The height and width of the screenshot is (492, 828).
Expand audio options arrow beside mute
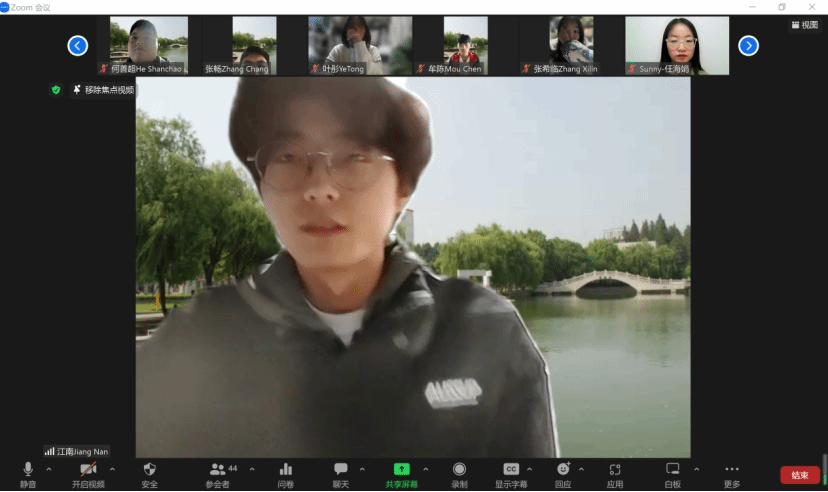pos(49,469)
